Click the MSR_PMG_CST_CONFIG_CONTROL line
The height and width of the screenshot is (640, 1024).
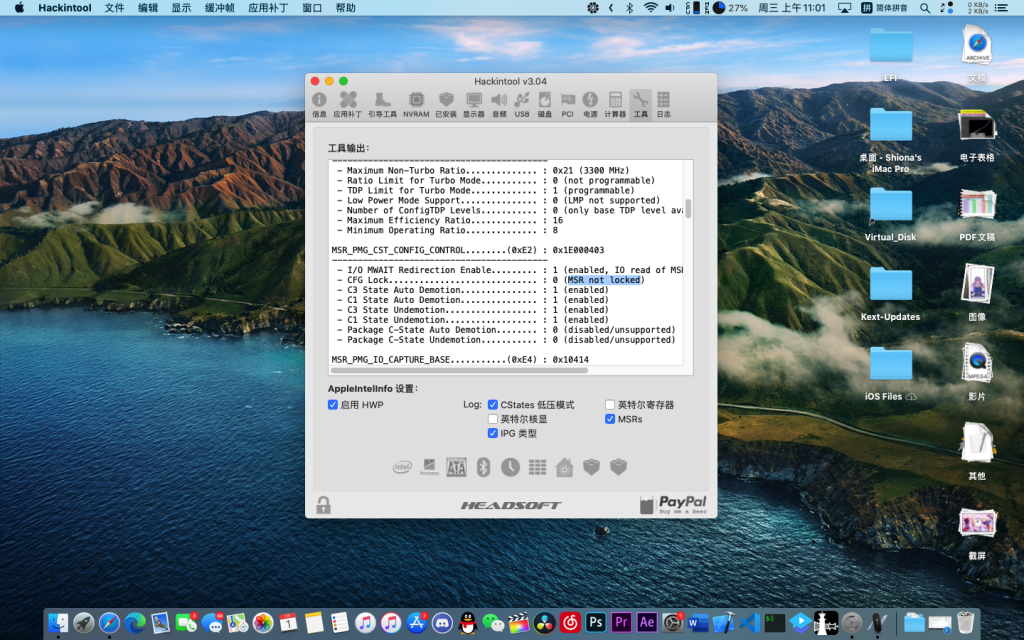[468, 250]
